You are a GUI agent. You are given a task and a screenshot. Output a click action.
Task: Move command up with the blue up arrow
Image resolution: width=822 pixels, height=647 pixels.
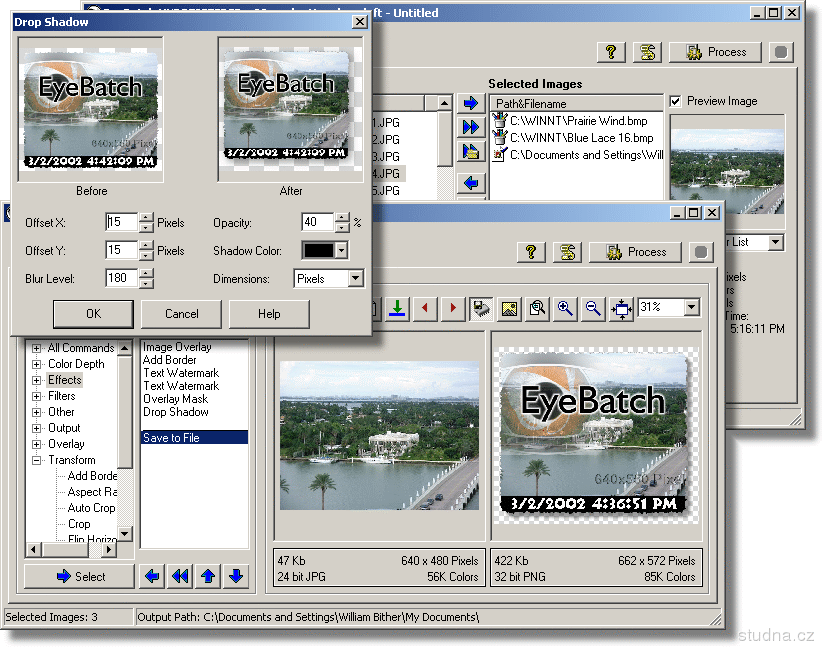click(x=208, y=576)
